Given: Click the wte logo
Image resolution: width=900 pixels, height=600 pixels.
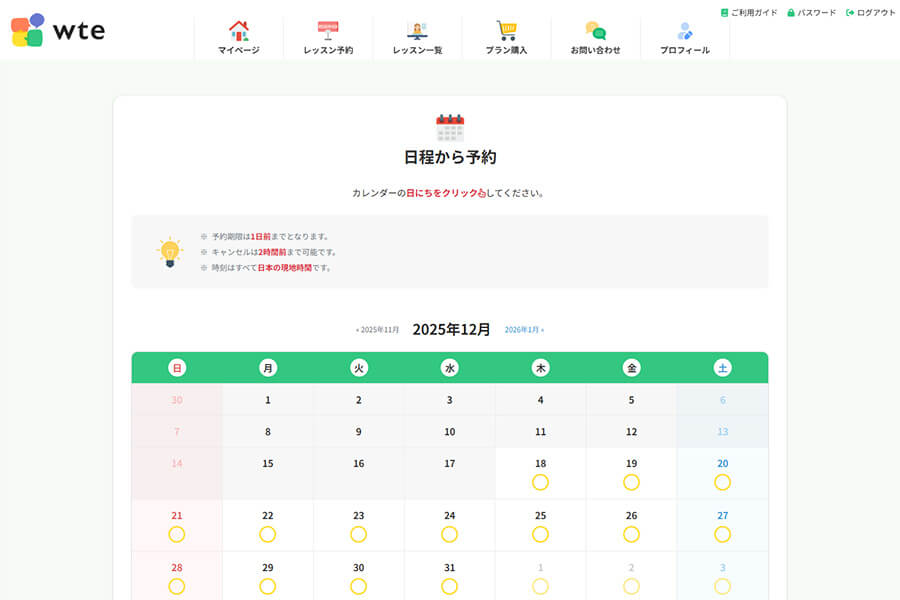Looking at the screenshot, I should click(55, 30).
